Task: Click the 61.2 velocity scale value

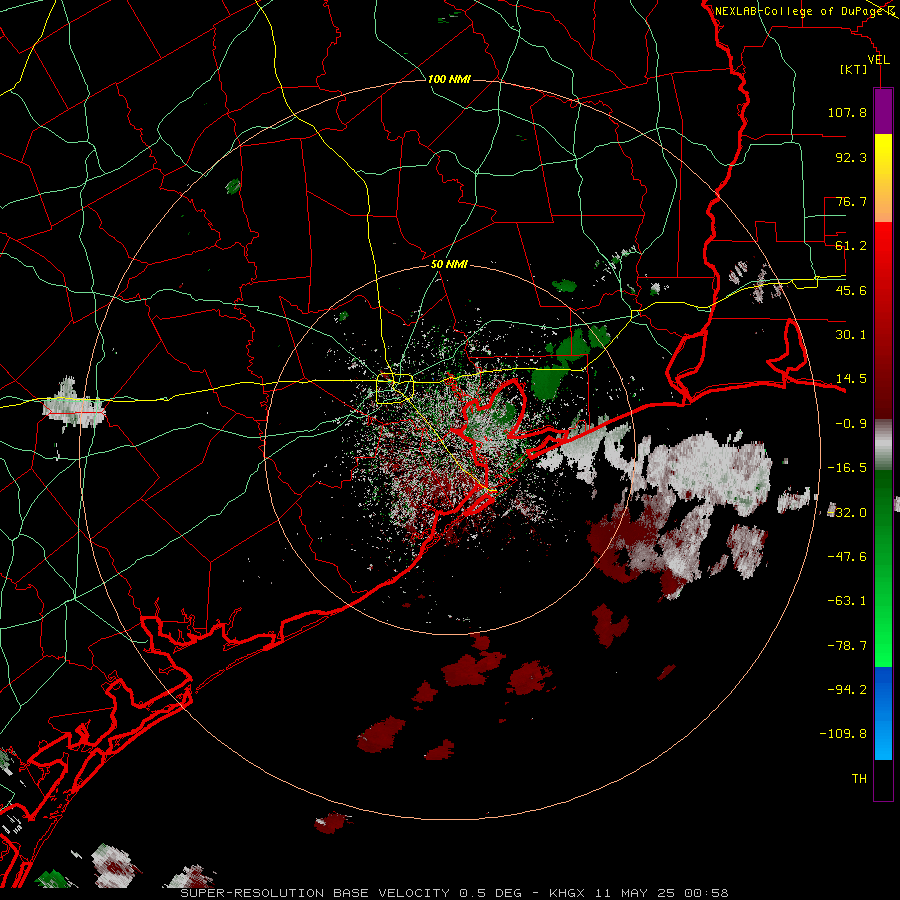Action: coord(851,246)
